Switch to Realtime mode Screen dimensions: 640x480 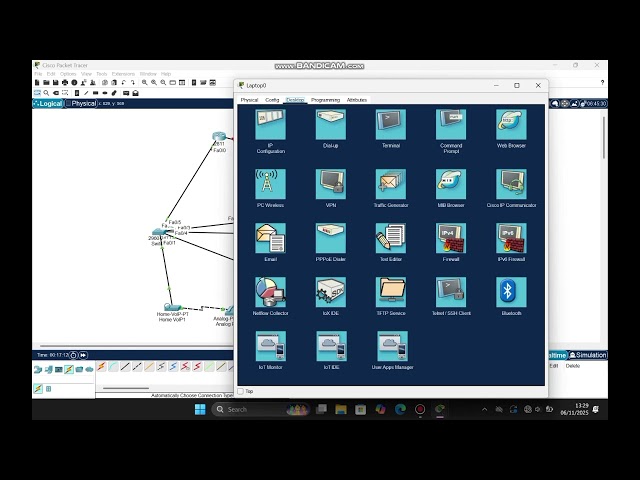pyautogui.click(x=557, y=355)
